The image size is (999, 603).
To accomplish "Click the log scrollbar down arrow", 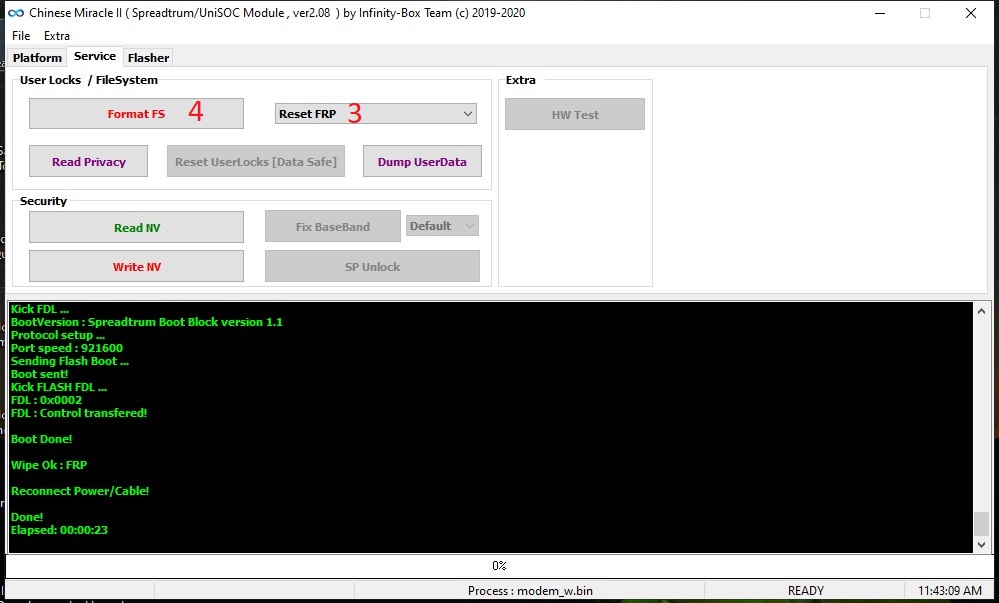I will coord(982,544).
